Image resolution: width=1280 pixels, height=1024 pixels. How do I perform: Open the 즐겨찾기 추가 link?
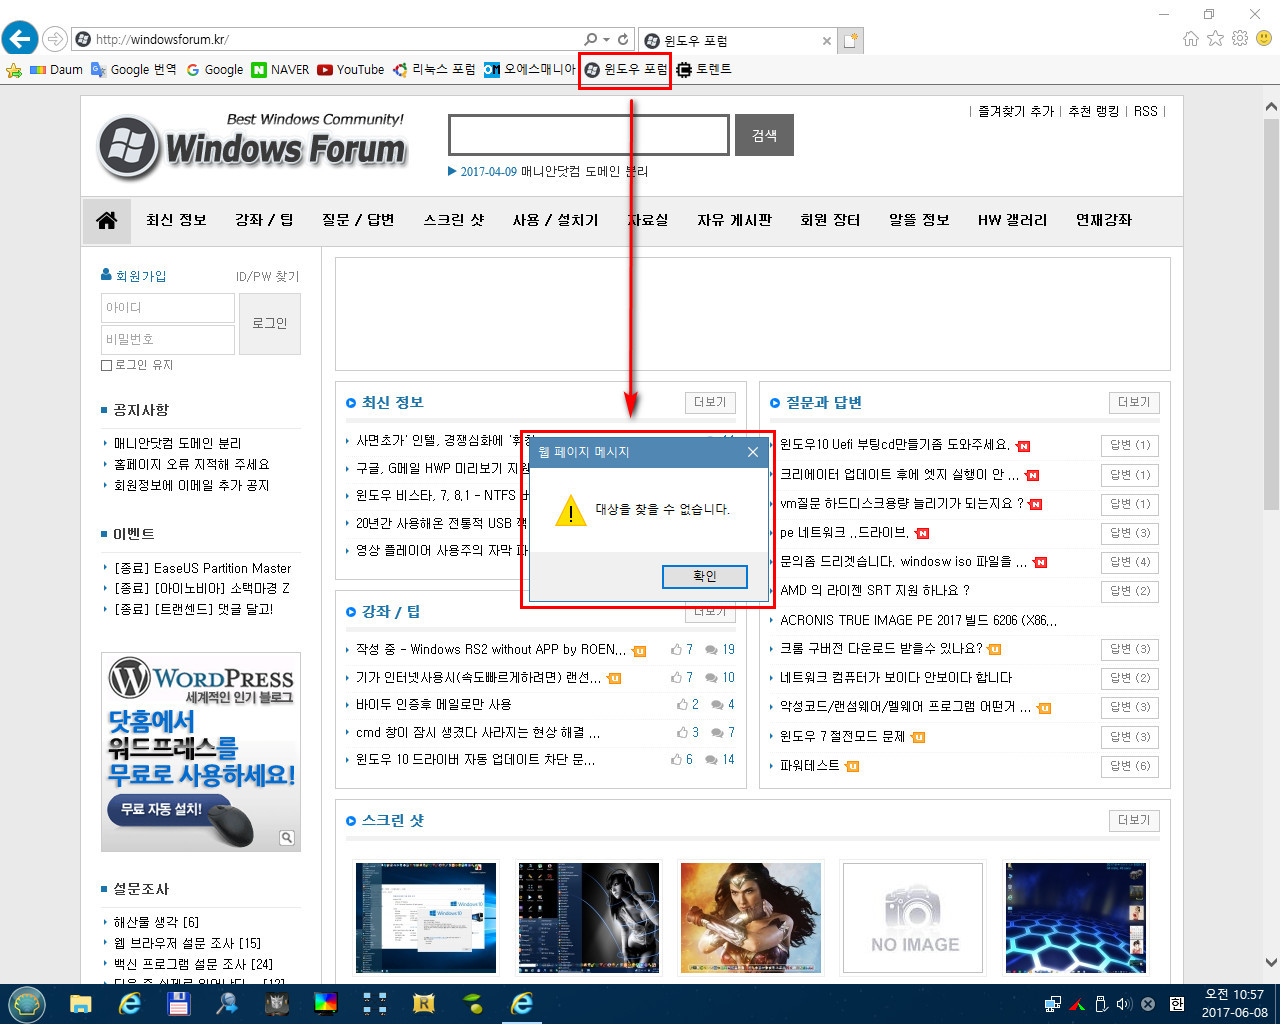(1015, 112)
